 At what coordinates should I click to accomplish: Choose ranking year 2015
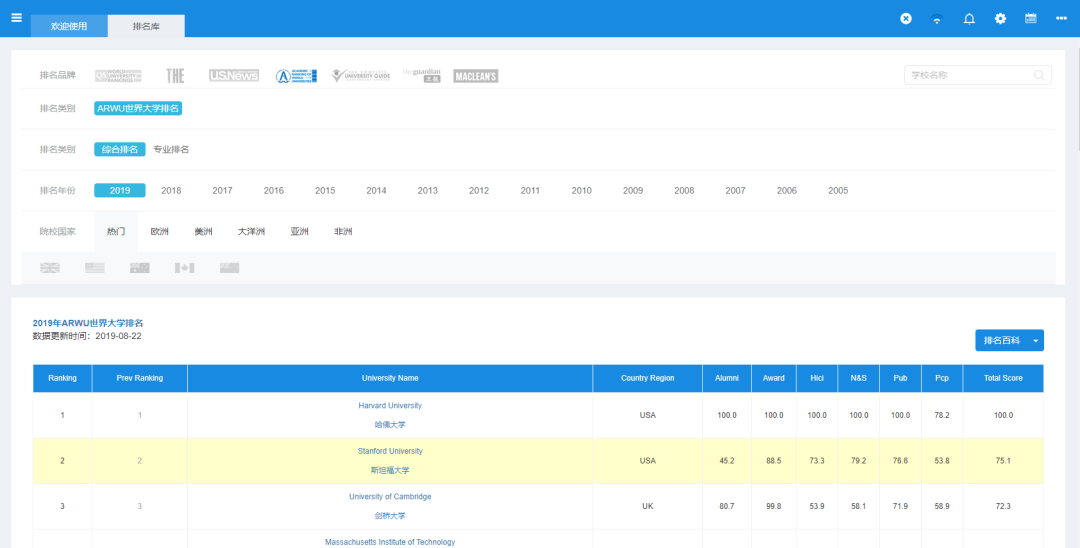point(325,191)
